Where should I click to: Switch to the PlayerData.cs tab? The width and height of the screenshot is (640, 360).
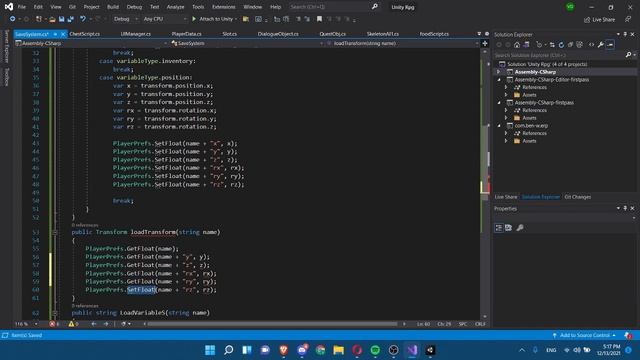click(x=187, y=34)
